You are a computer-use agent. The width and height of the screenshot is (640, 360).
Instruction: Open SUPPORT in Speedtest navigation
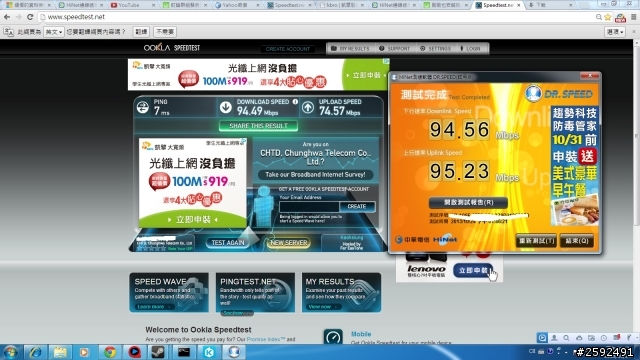coord(394,49)
